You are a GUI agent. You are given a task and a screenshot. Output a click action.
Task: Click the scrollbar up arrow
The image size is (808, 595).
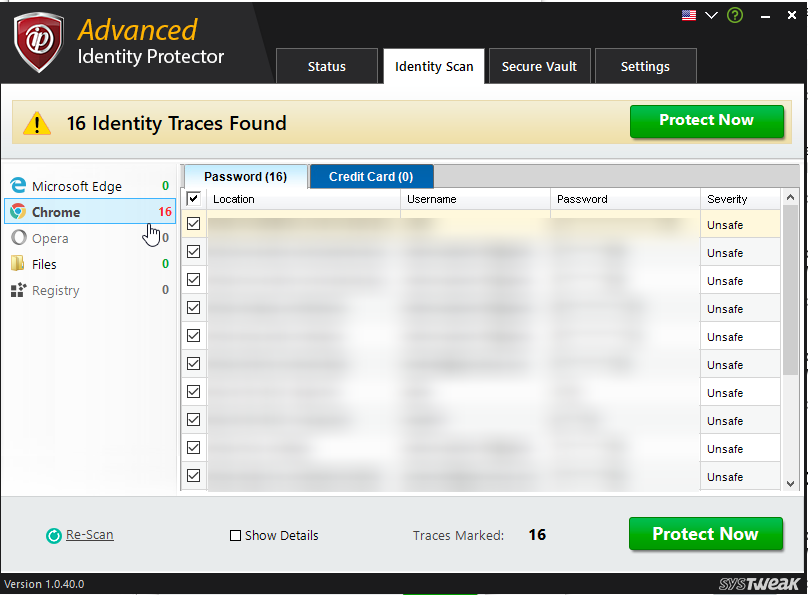click(789, 195)
